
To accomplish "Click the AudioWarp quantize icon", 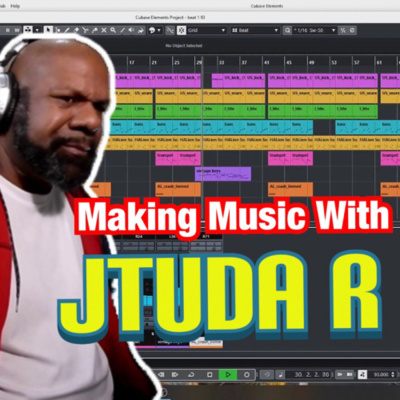I will [352, 30].
